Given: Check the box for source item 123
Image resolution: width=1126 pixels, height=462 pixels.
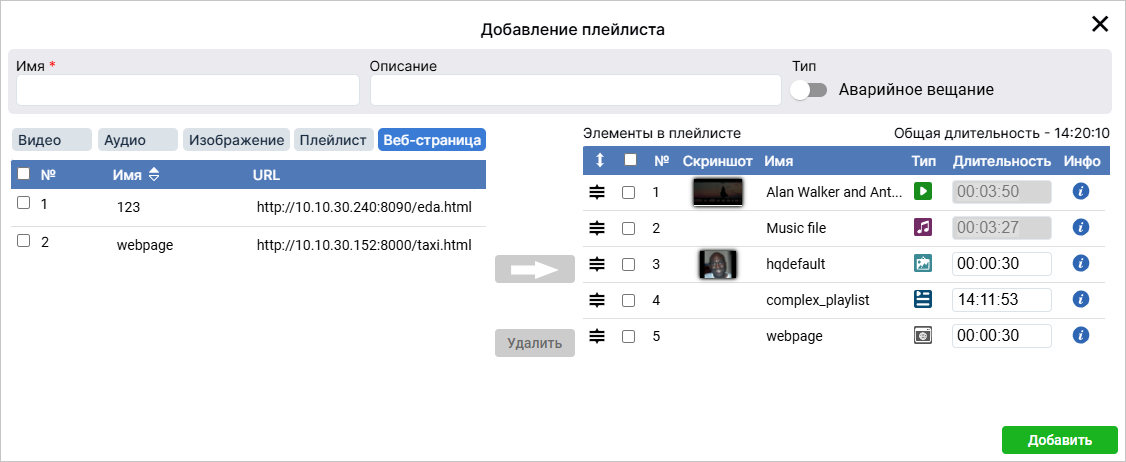Looking at the screenshot, I should point(24,203).
